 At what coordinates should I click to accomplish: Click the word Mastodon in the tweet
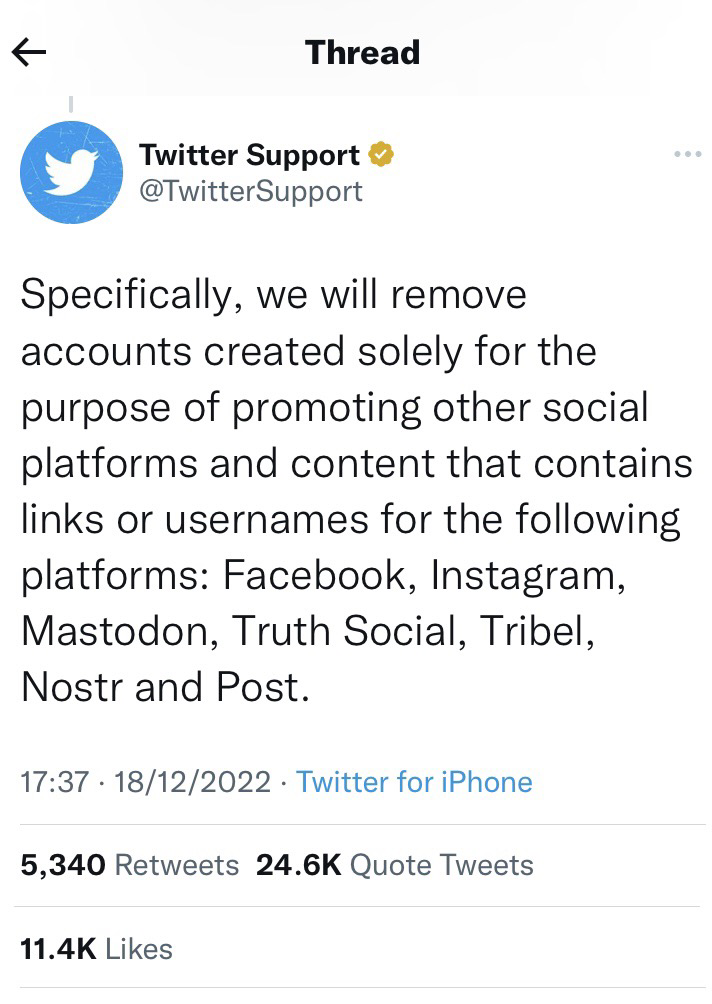(115, 631)
